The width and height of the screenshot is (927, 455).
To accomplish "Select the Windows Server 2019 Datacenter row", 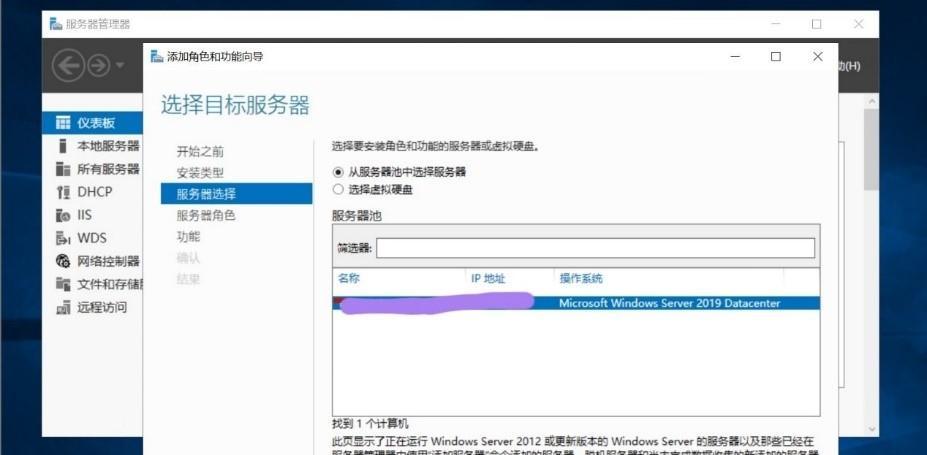I will (x=576, y=303).
